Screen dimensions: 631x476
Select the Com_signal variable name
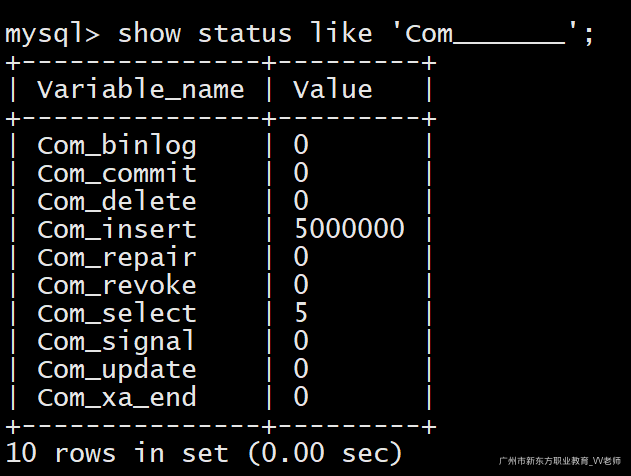pyautogui.click(x=117, y=342)
